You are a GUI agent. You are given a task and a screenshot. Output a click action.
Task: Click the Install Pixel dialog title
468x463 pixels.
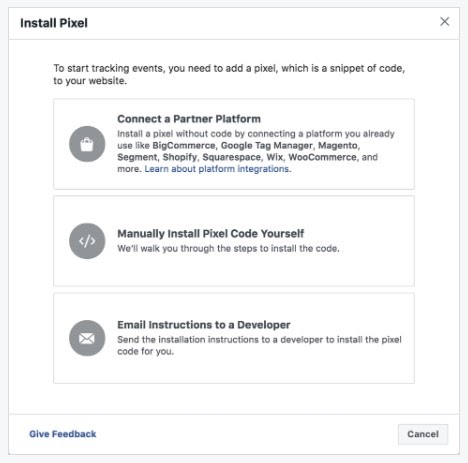pyautogui.click(x=54, y=23)
